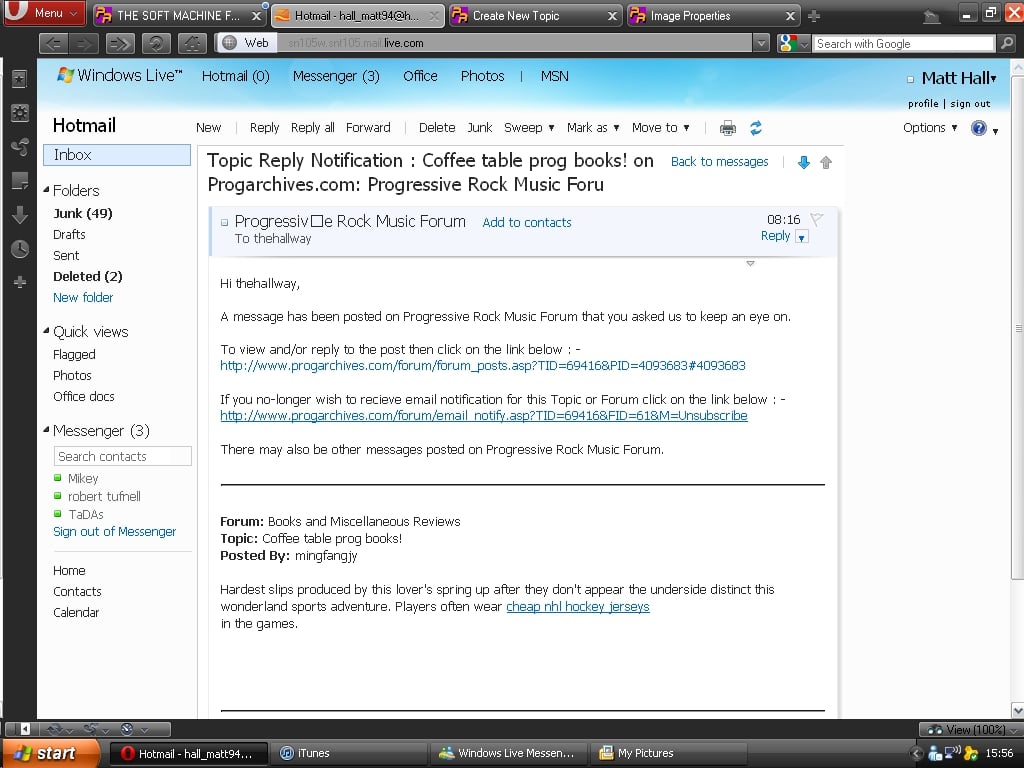Open iTunes from the taskbar

(349, 753)
